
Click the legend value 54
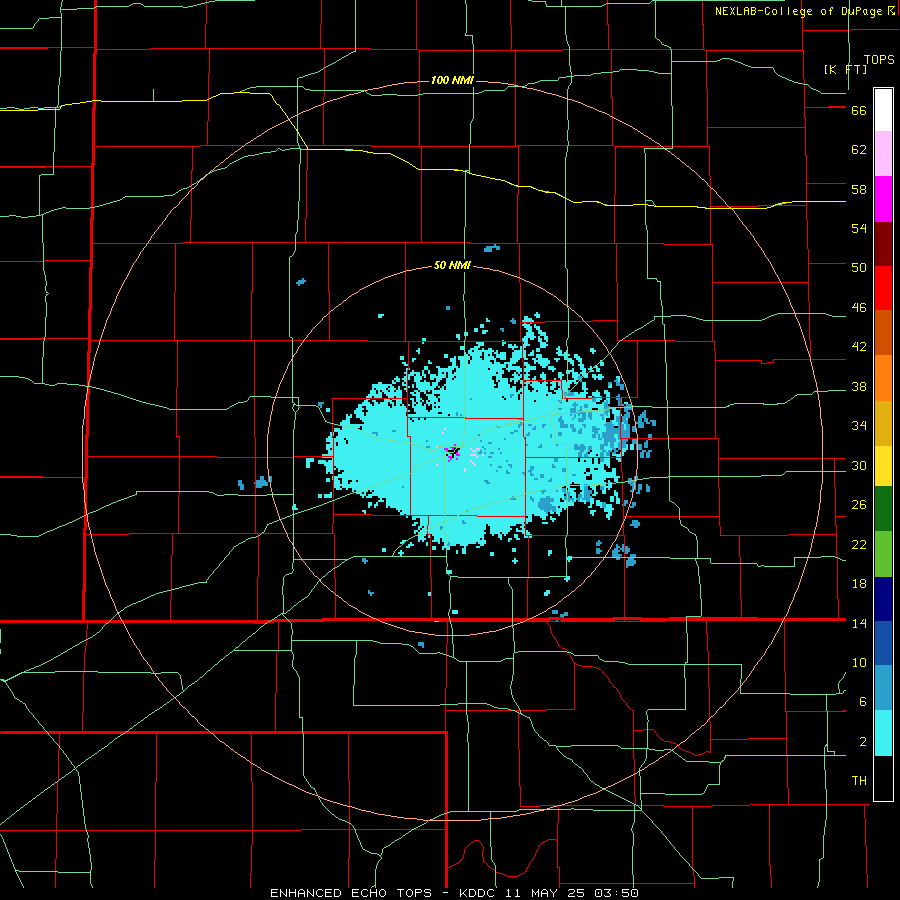pos(859,228)
